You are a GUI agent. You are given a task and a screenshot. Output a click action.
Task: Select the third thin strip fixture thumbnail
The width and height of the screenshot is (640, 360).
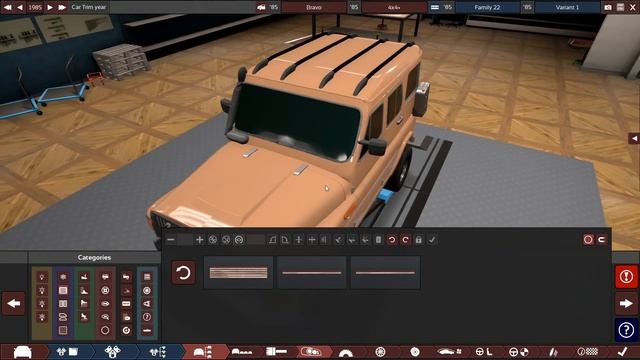[385, 273]
